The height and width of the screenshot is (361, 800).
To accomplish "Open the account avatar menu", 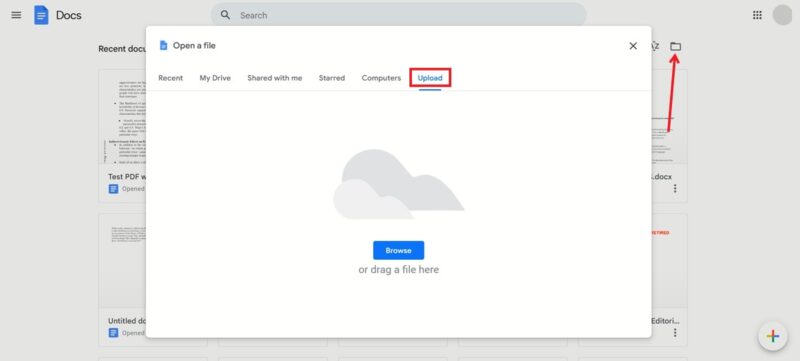I will click(782, 15).
